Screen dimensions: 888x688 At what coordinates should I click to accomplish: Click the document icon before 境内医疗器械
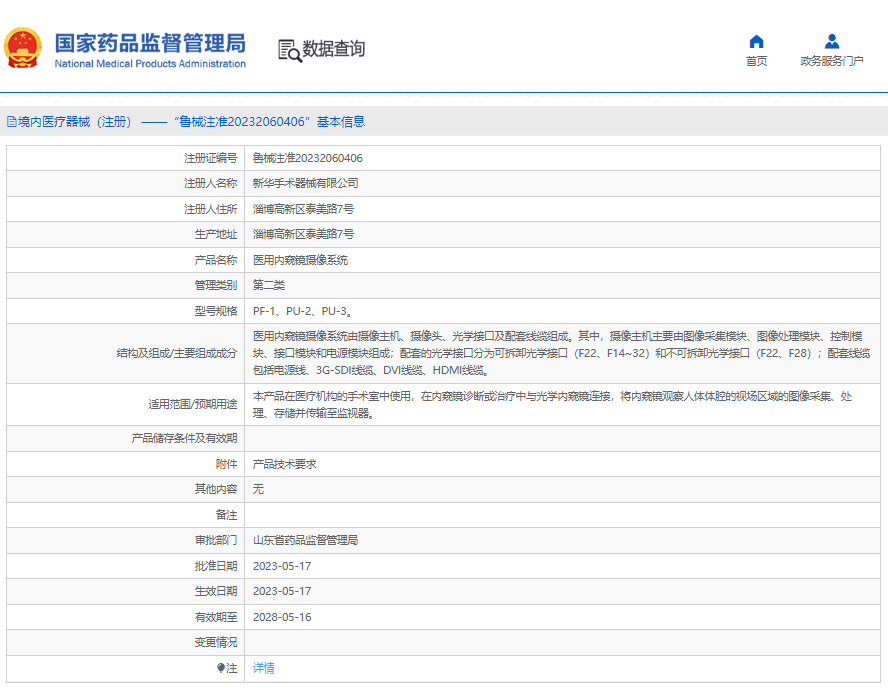tap(11, 122)
